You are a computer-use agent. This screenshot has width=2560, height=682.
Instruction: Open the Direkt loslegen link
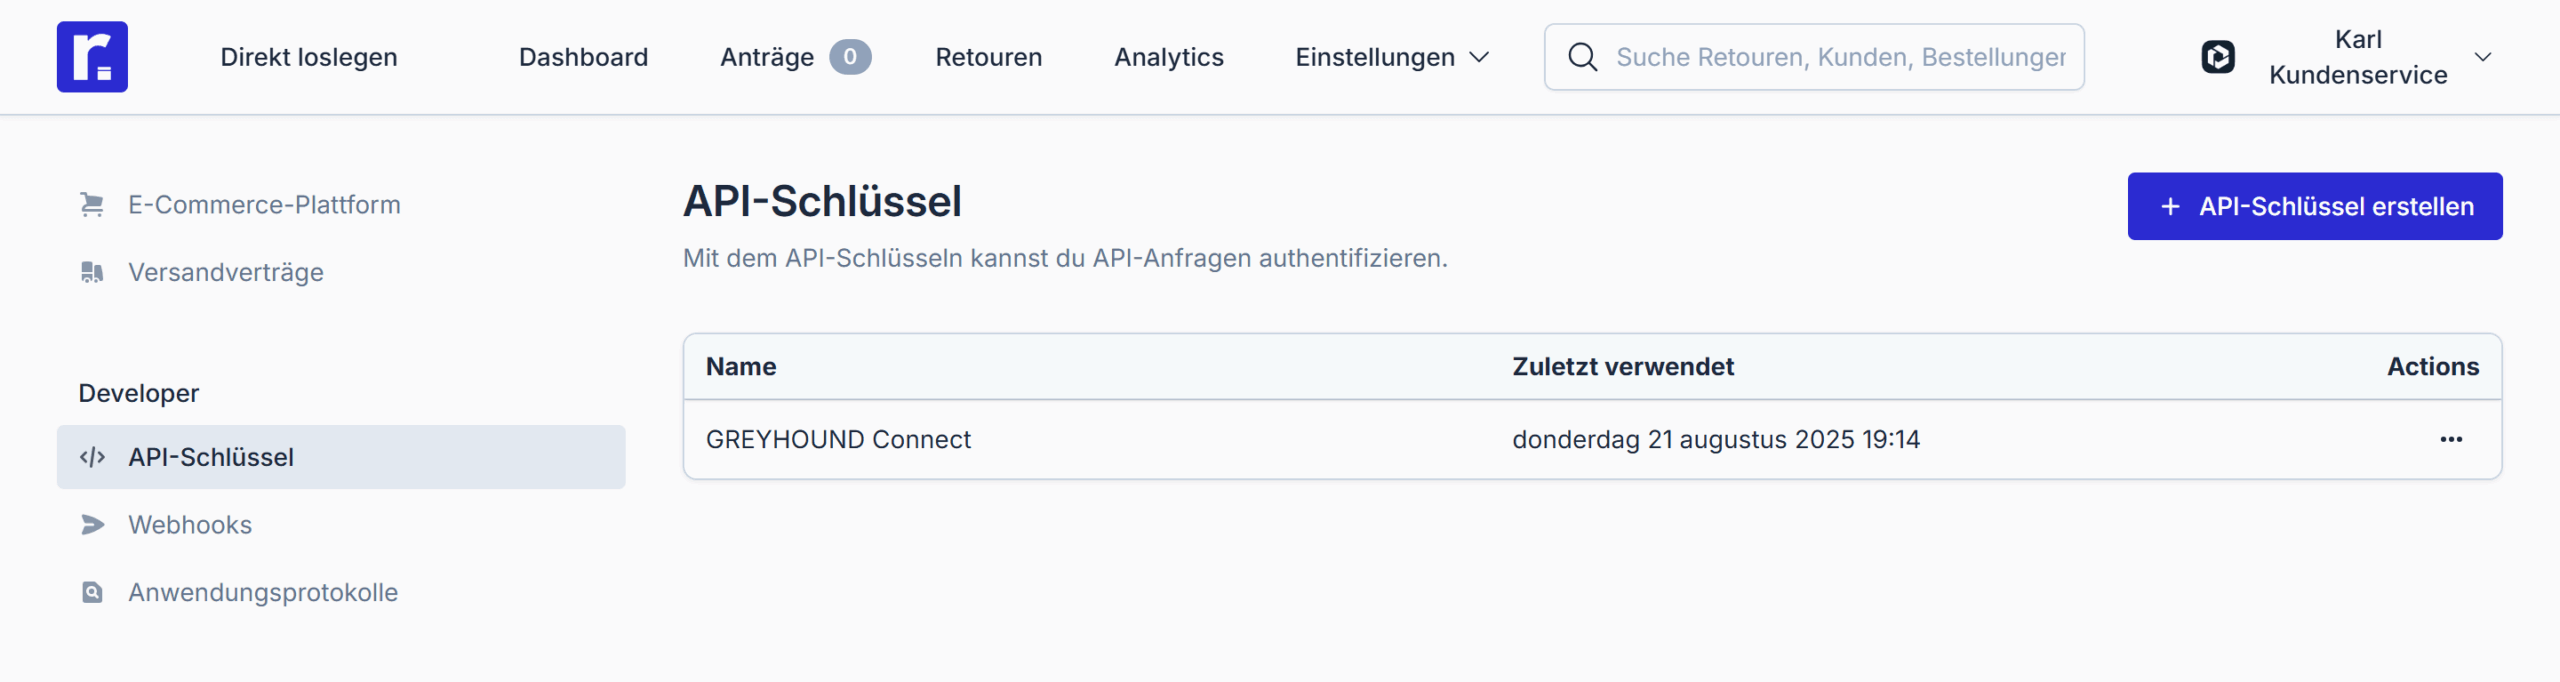click(308, 57)
